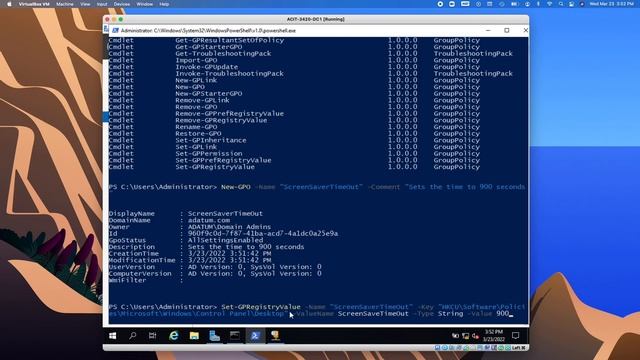640x360 pixels.
Task: Select the PowerShell taskbar icon
Action: 255,336
